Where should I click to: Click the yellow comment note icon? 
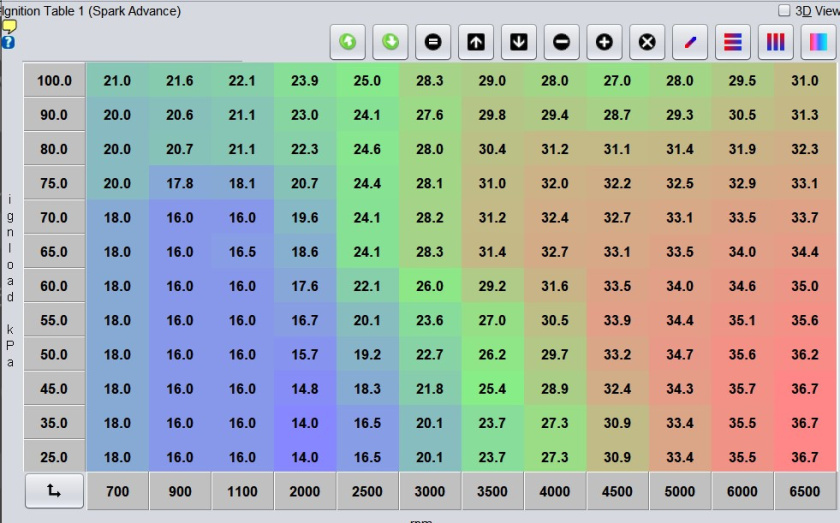click(8, 27)
